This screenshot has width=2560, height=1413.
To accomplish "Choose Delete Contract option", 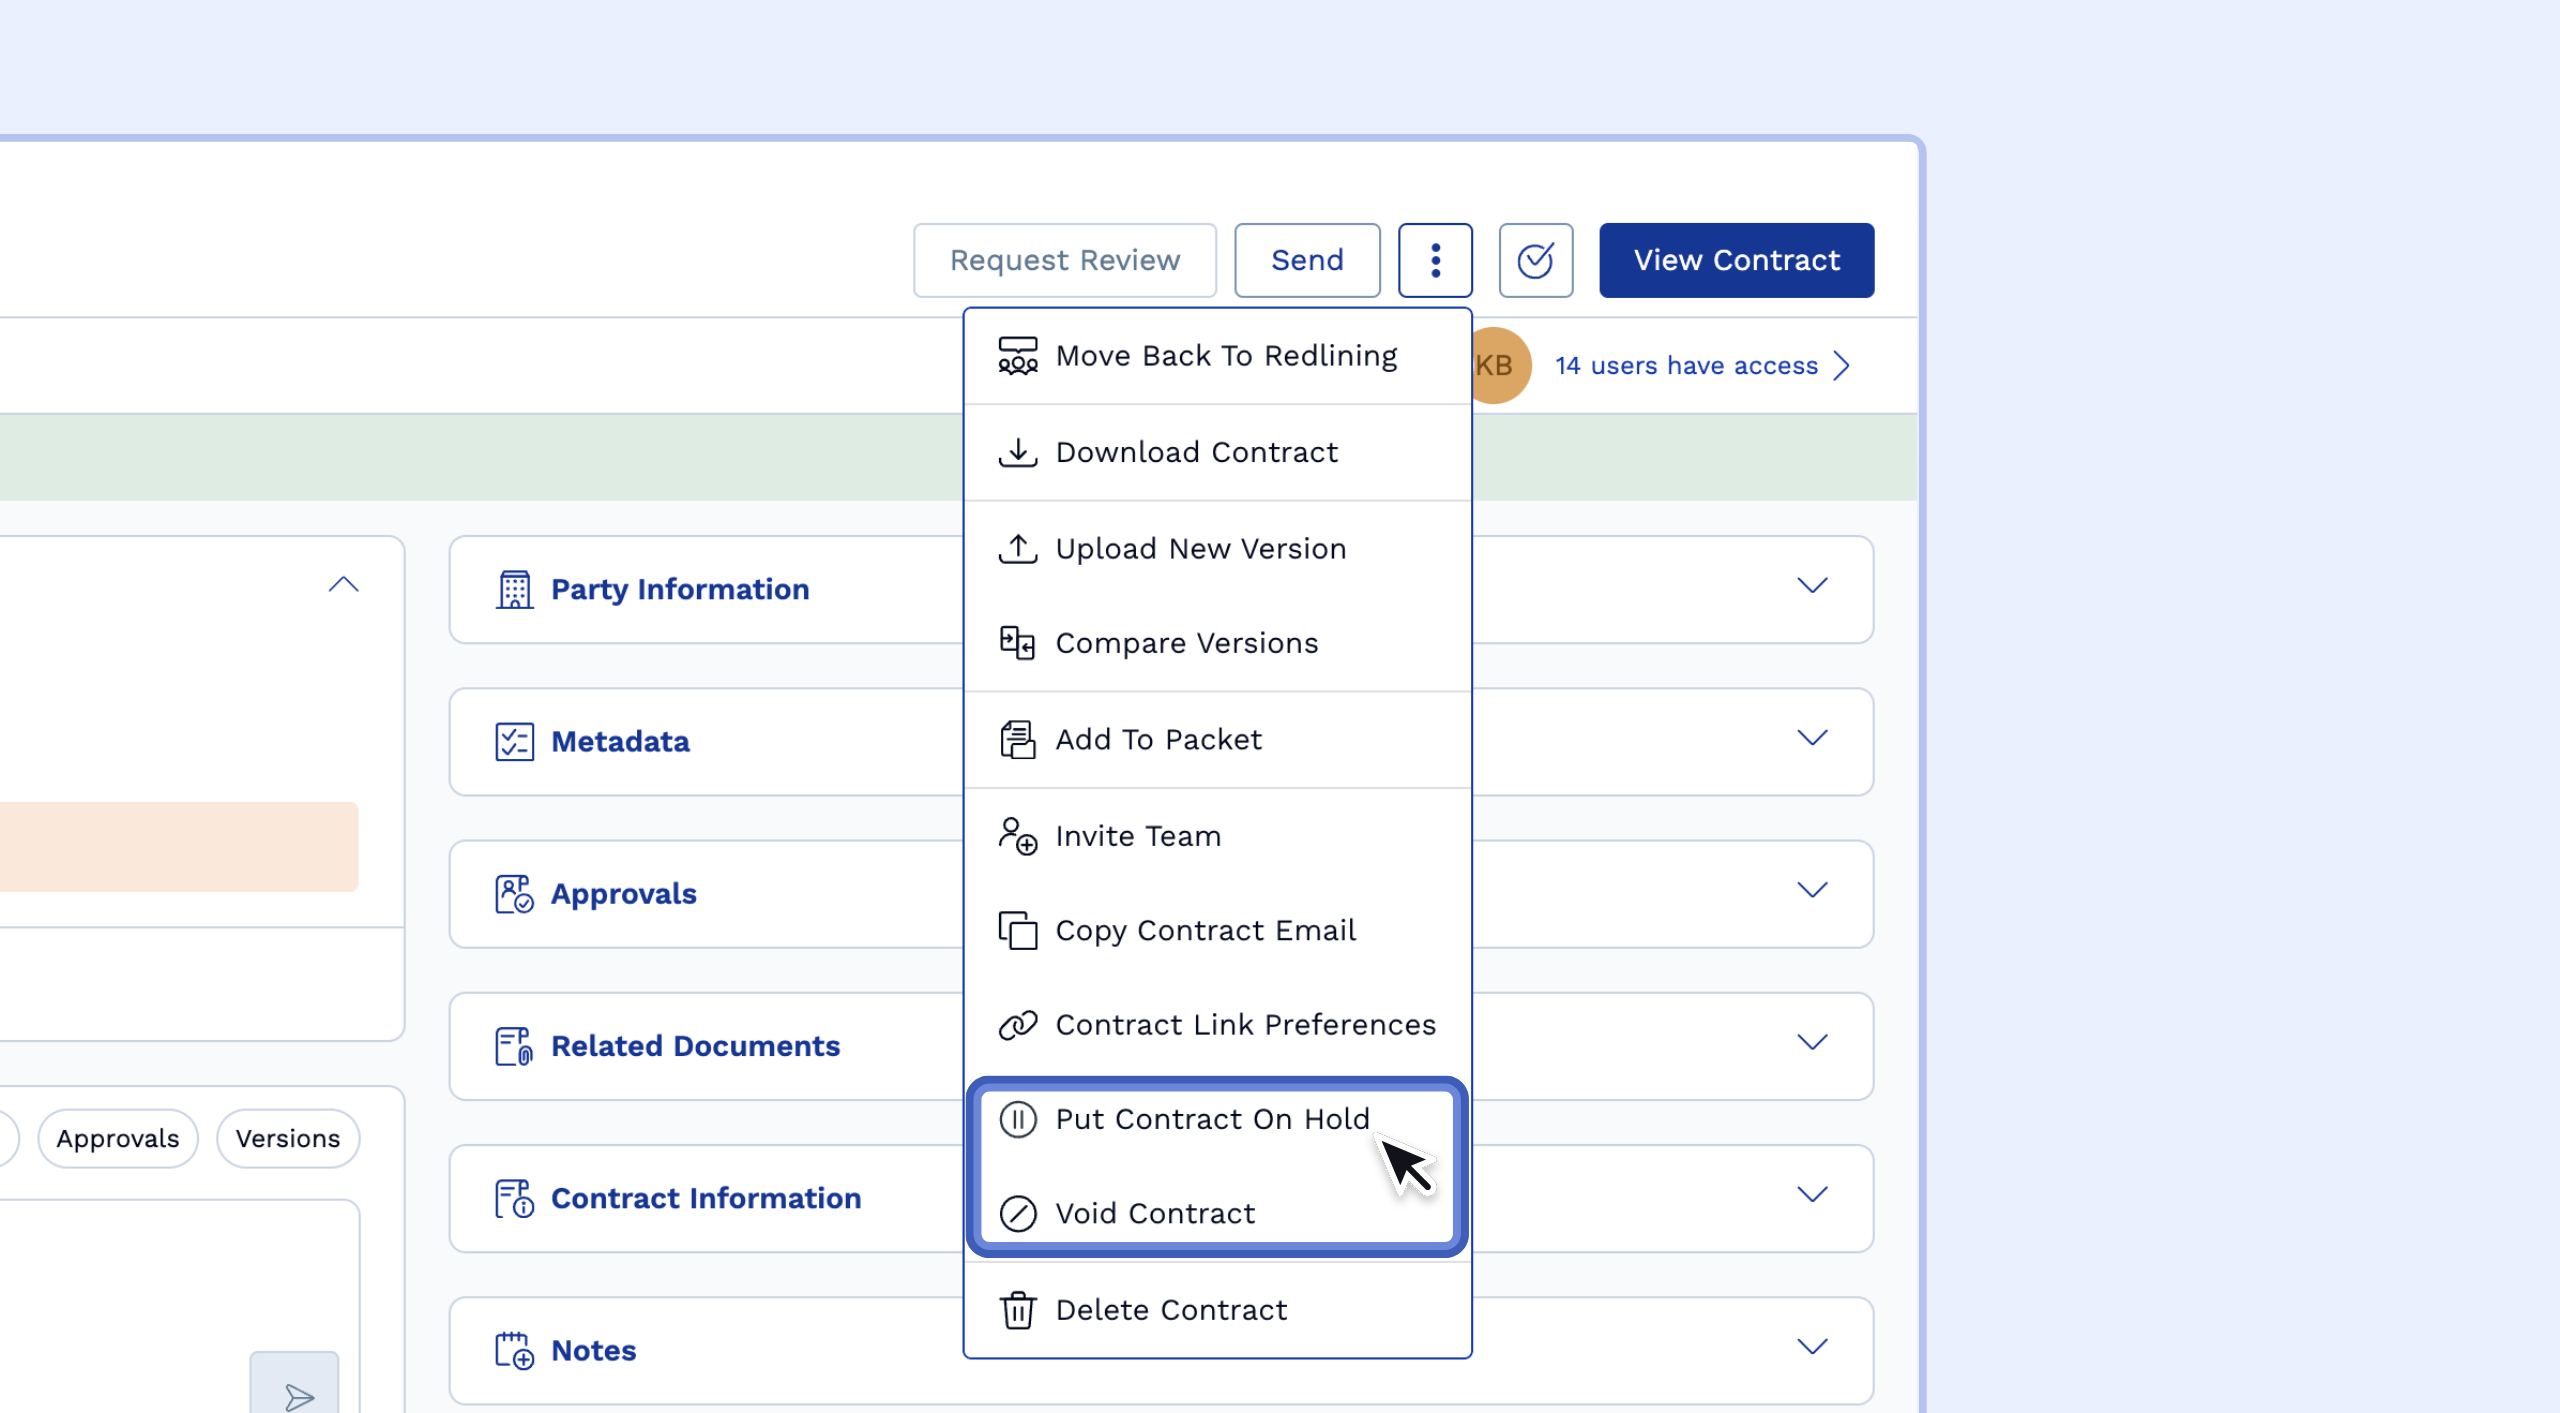I will point(1170,1309).
